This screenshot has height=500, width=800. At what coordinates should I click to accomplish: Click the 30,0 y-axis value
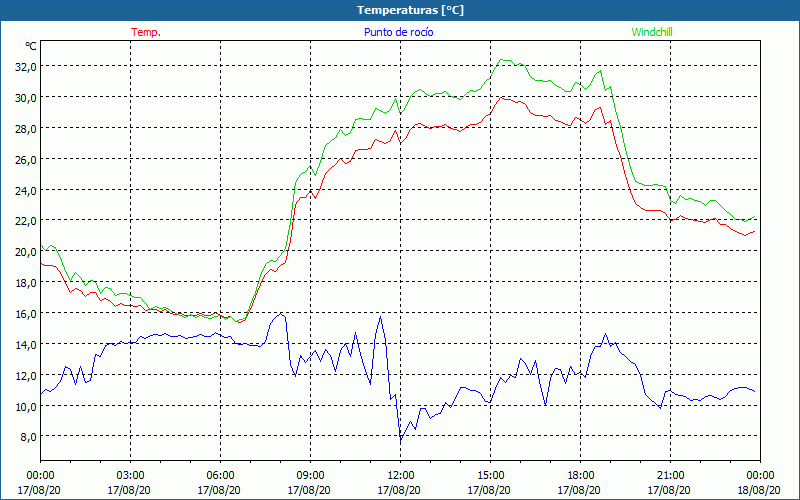coord(26,97)
